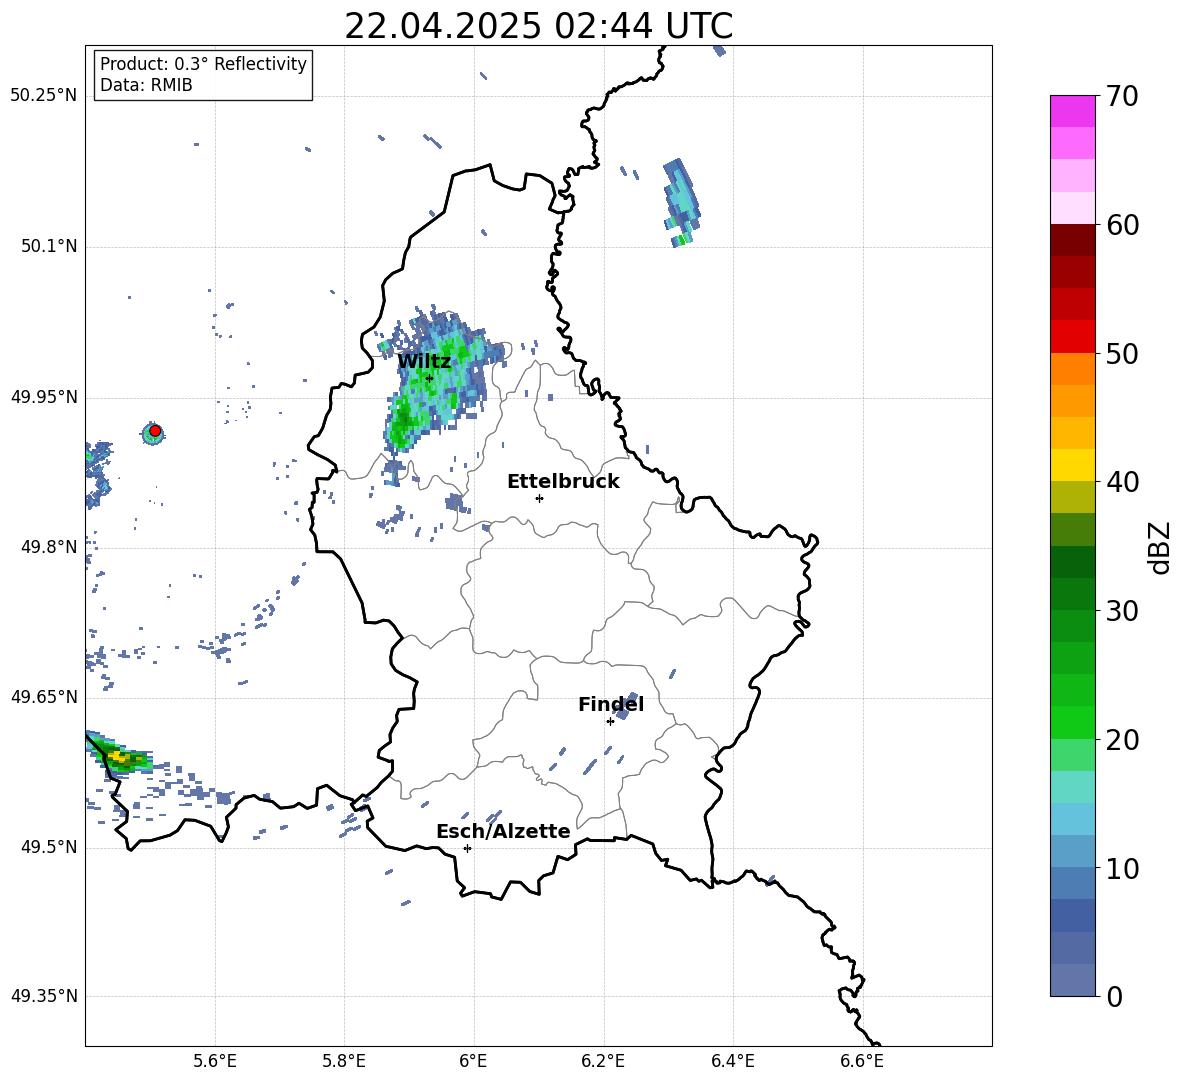Click the red dot radar location marker
The height and width of the screenshot is (1081, 1184).
click(x=155, y=431)
